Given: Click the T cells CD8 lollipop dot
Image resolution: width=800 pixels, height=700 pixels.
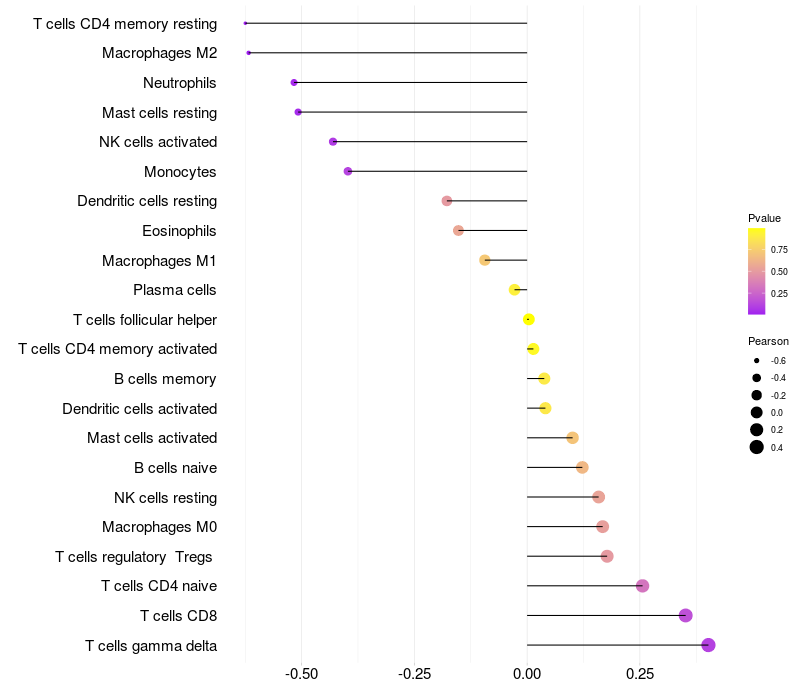Looking at the screenshot, I should pos(685,615).
